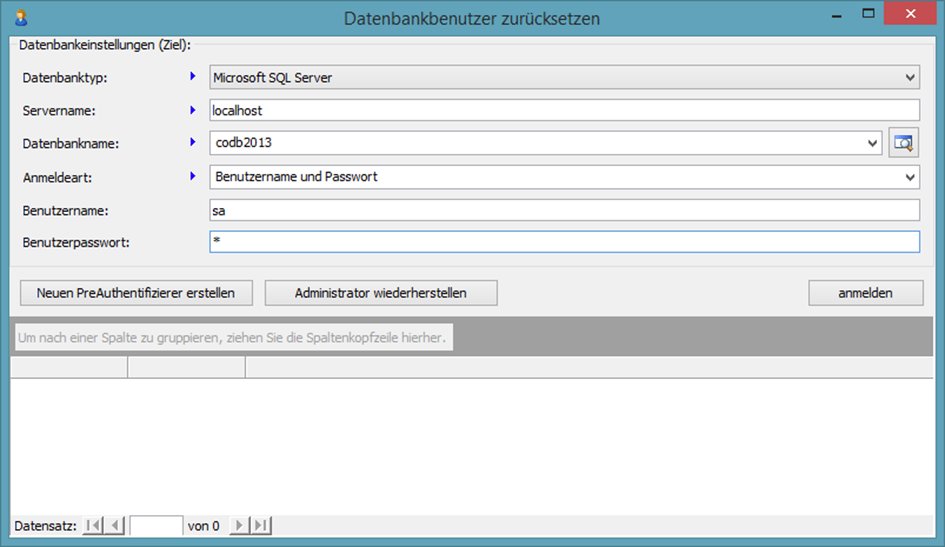Open the Anmeldeart dropdown
This screenshot has height=547, width=945.
tap(910, 177)
